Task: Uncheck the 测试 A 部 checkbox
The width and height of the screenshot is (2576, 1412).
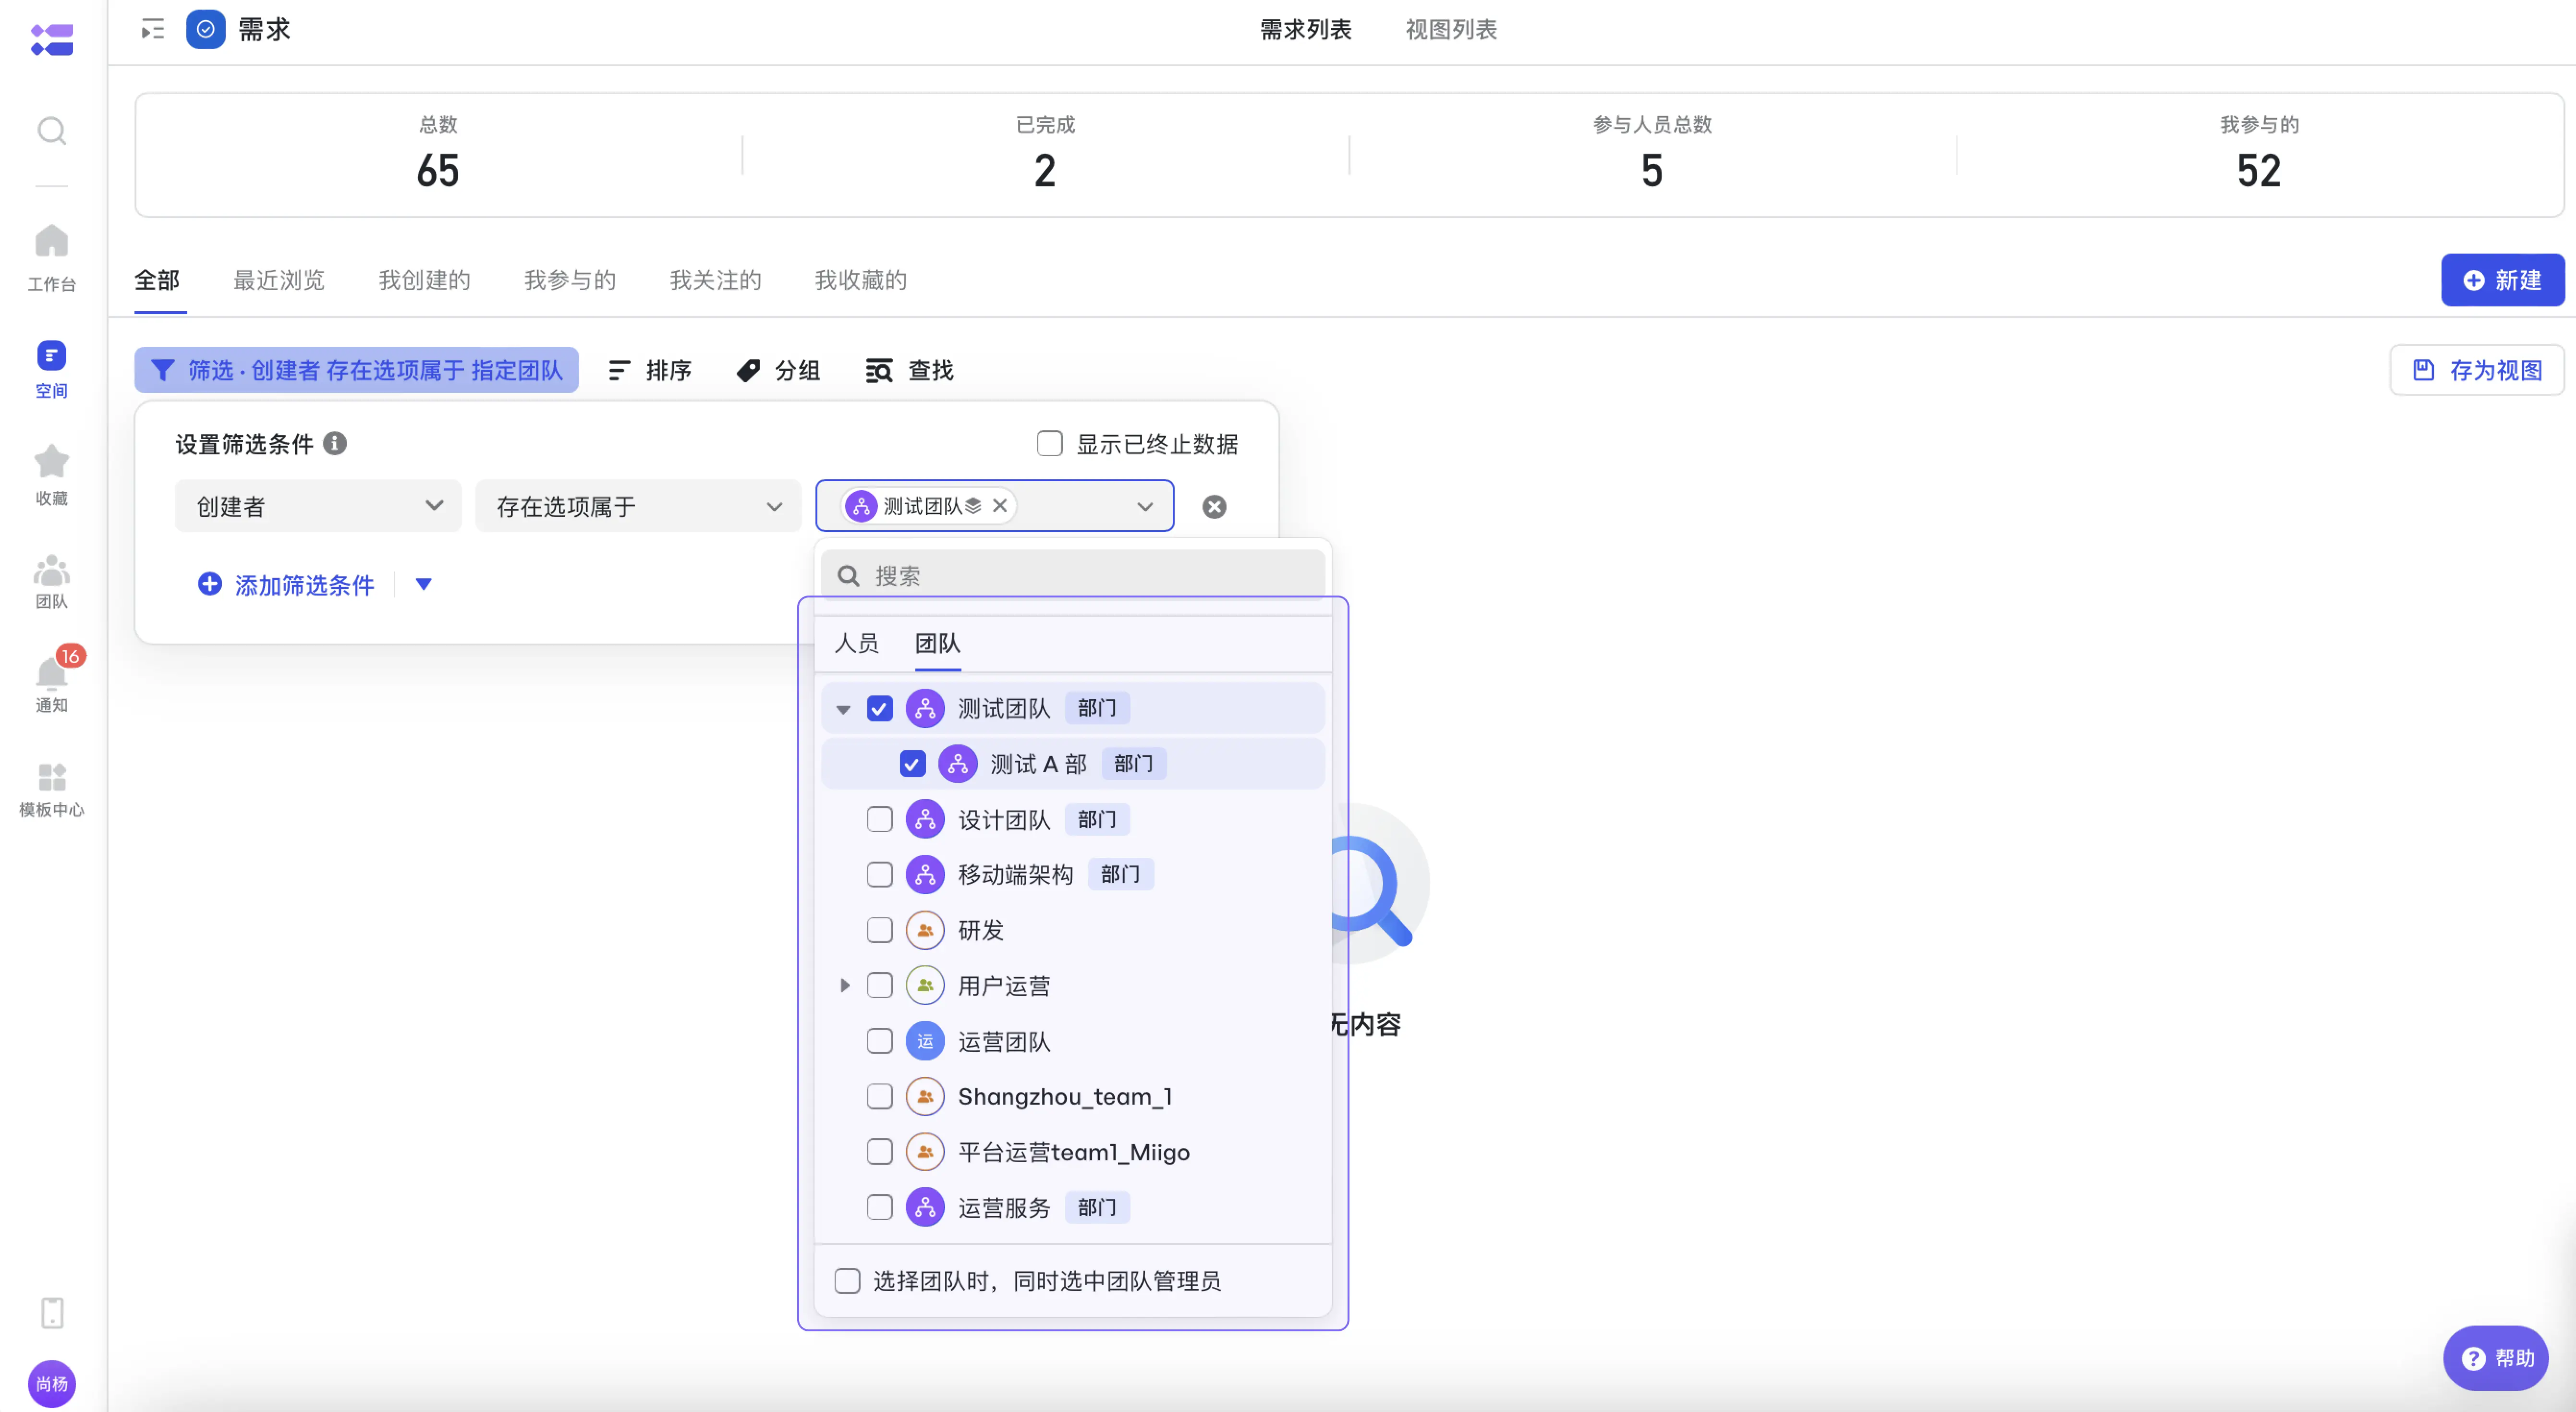Action: click(912, 764)
